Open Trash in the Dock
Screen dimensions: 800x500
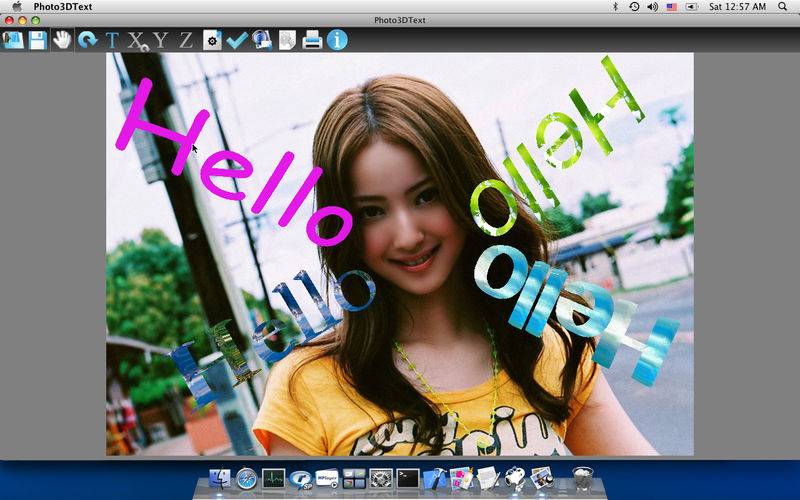pos(582,478)
